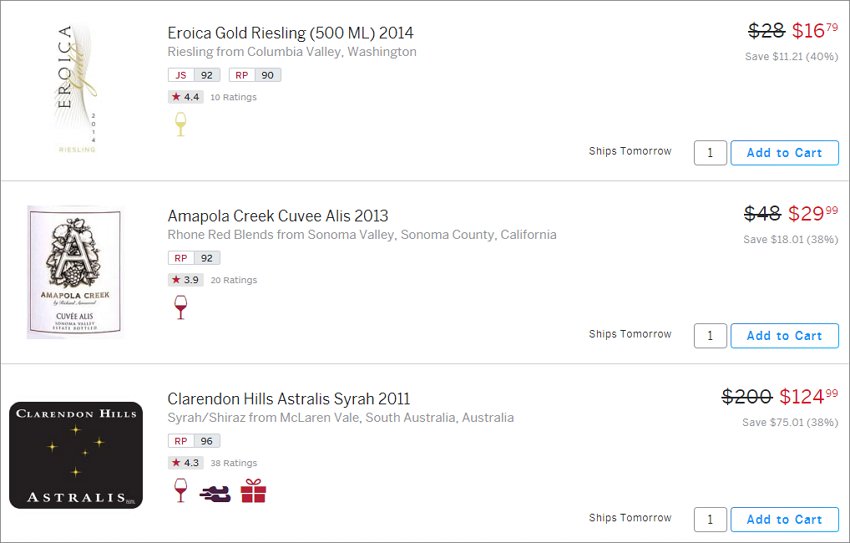The height and width of the screenshot is (543, 850).
Task: Click the RP 96 rating badge
Action: (194, 441)
